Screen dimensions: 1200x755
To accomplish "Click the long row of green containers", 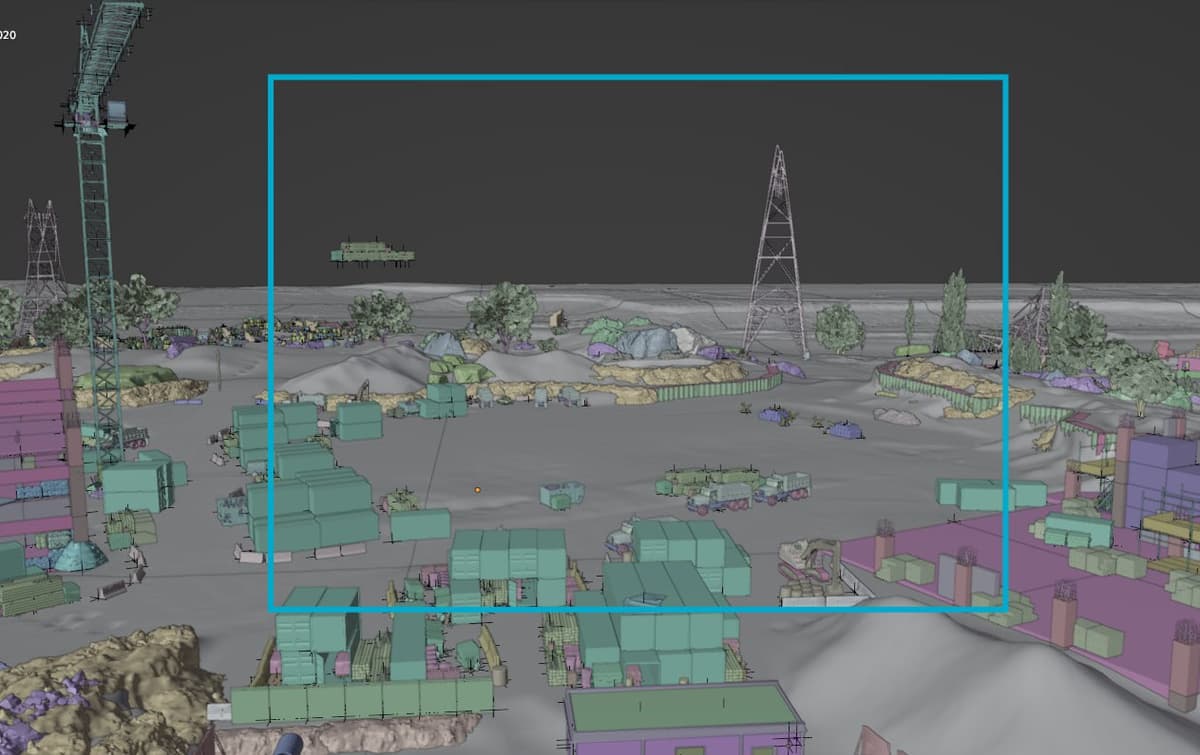I will click(360, 702).
